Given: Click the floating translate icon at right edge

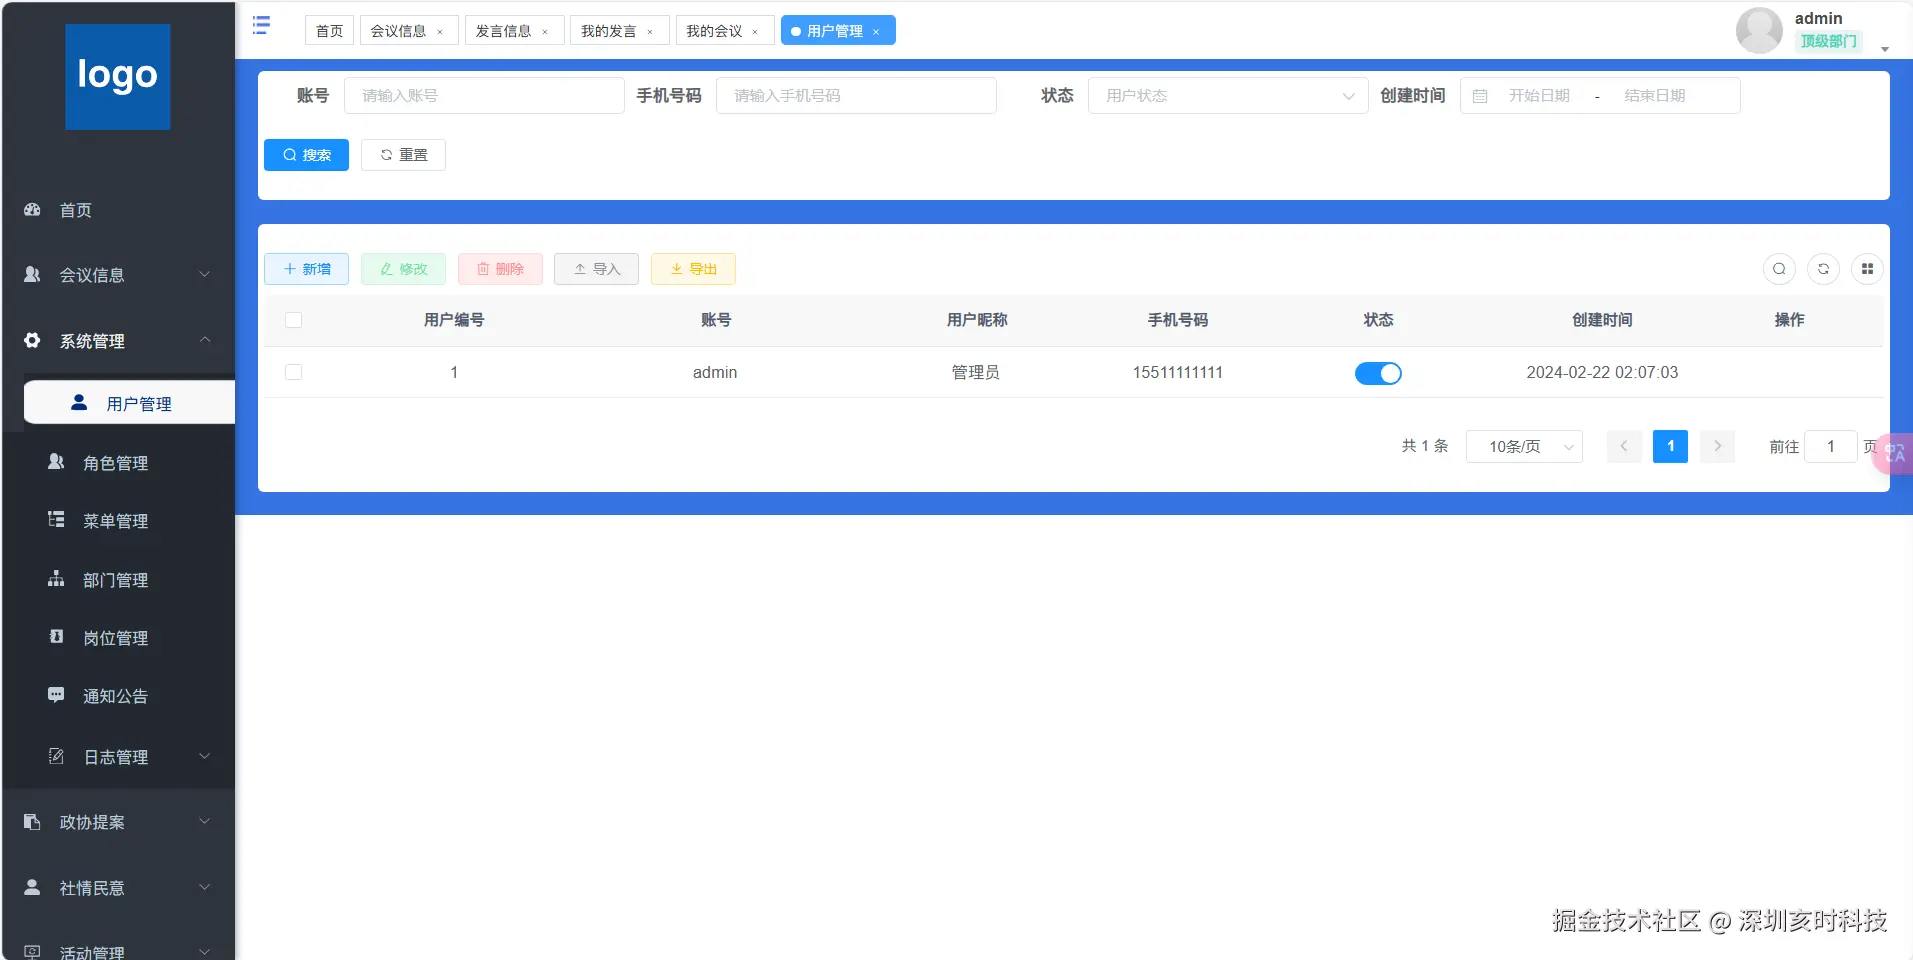Looking at the screenshot, I should pyautogui.click(x=1893, y=453).
